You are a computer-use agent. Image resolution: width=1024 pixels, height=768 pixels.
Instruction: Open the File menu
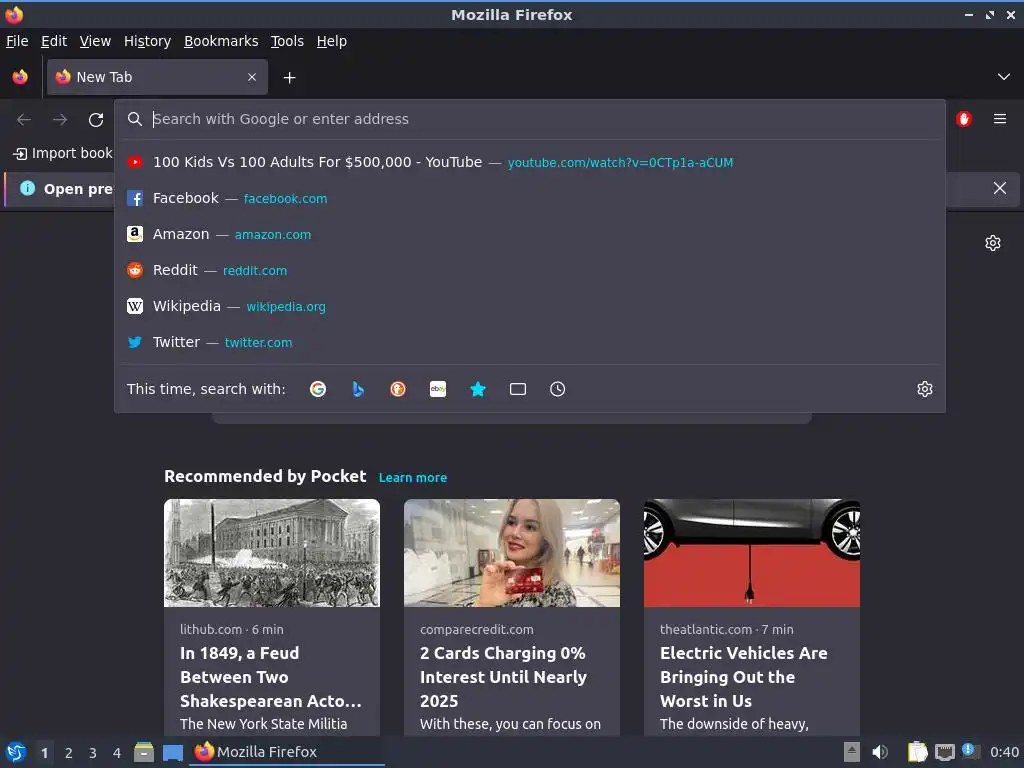pos(17,41)
